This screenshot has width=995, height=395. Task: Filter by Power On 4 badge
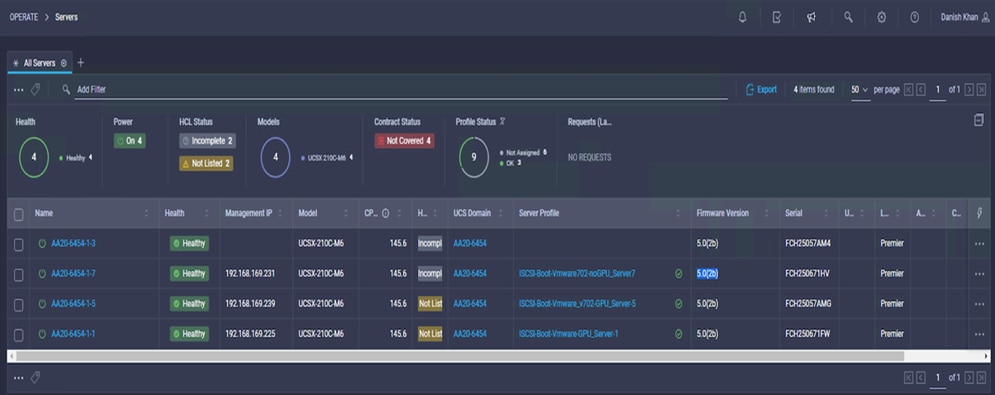point(129,141)
